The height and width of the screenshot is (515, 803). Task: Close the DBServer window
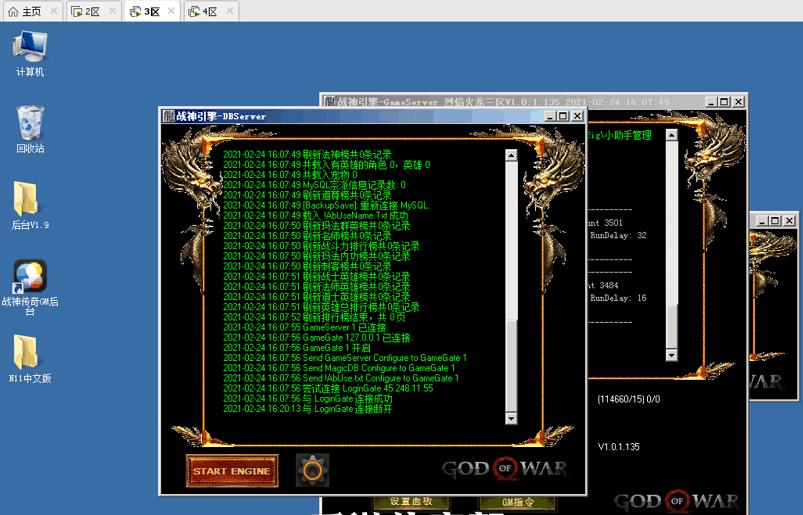coord(577,116)
